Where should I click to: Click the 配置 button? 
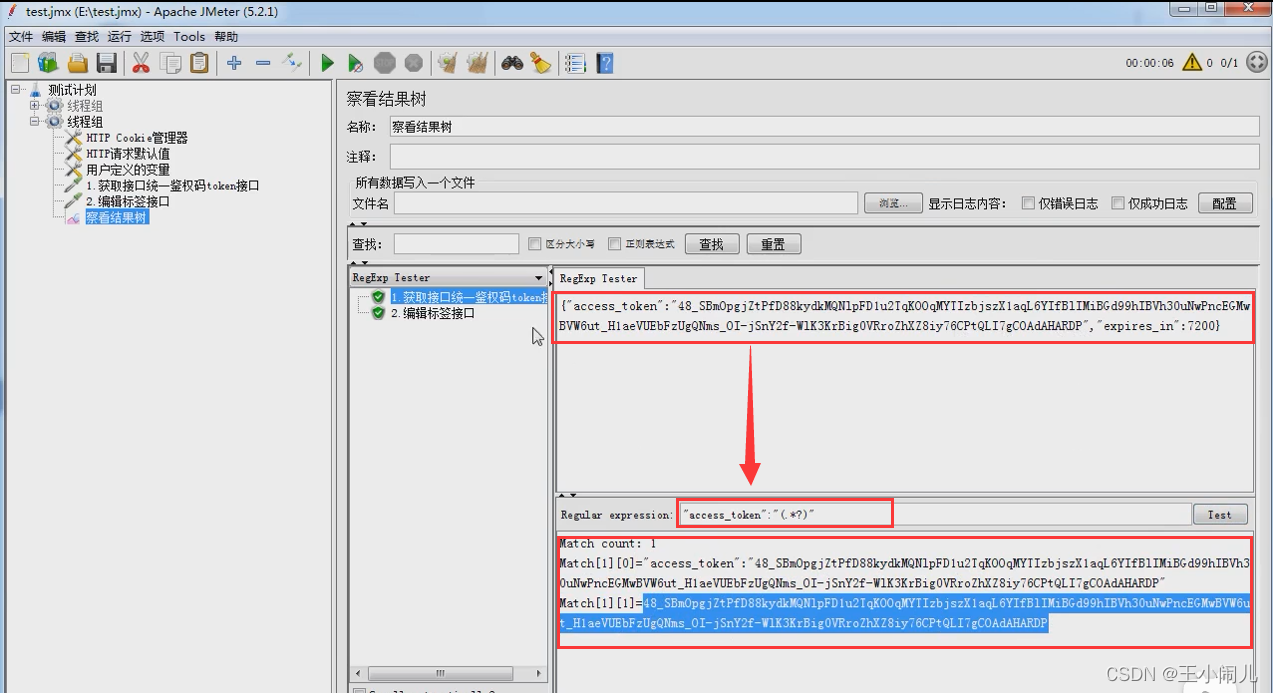pyautogui.click(x=1225, y=203)
